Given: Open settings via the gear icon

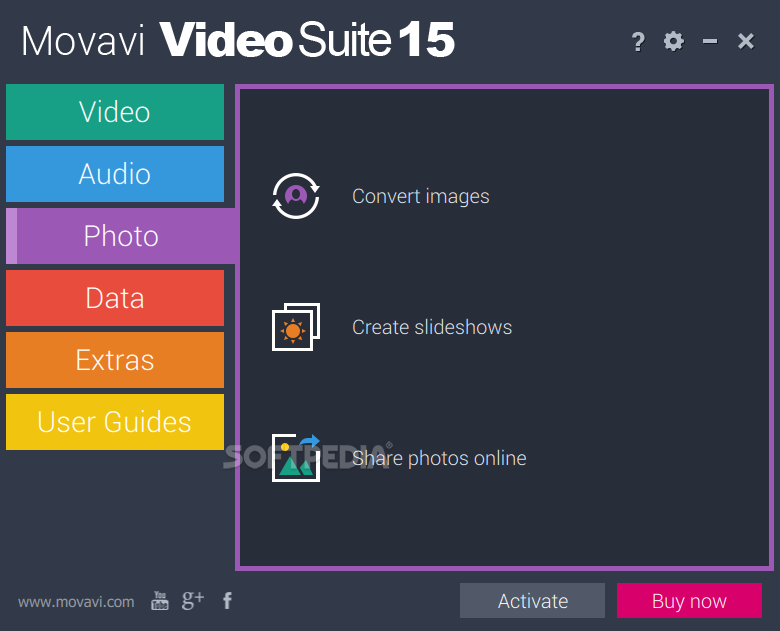Looking at the screenshot, I should point(674,41).
